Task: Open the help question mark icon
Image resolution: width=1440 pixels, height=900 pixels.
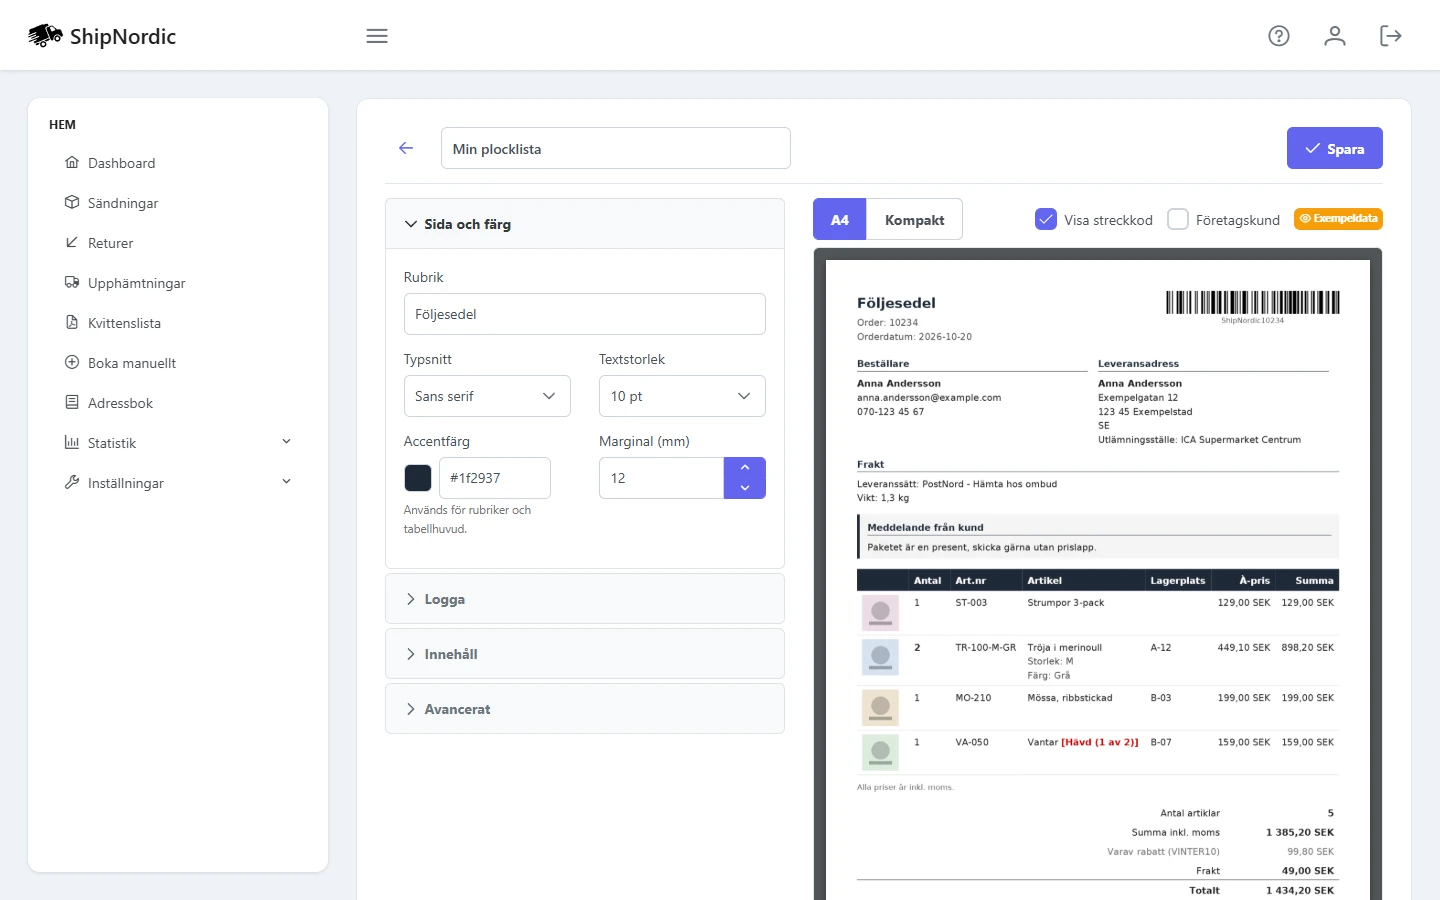Action: 1278,36
